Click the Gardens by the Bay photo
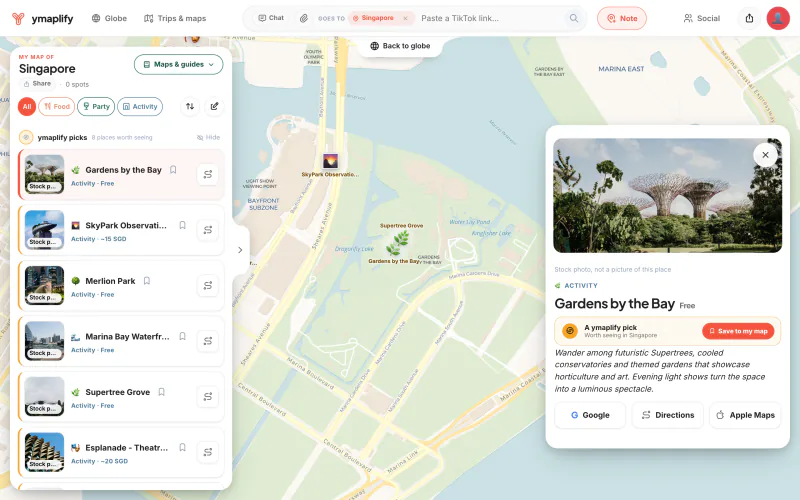Screen dimensions: 800x500 pos(667,195)
